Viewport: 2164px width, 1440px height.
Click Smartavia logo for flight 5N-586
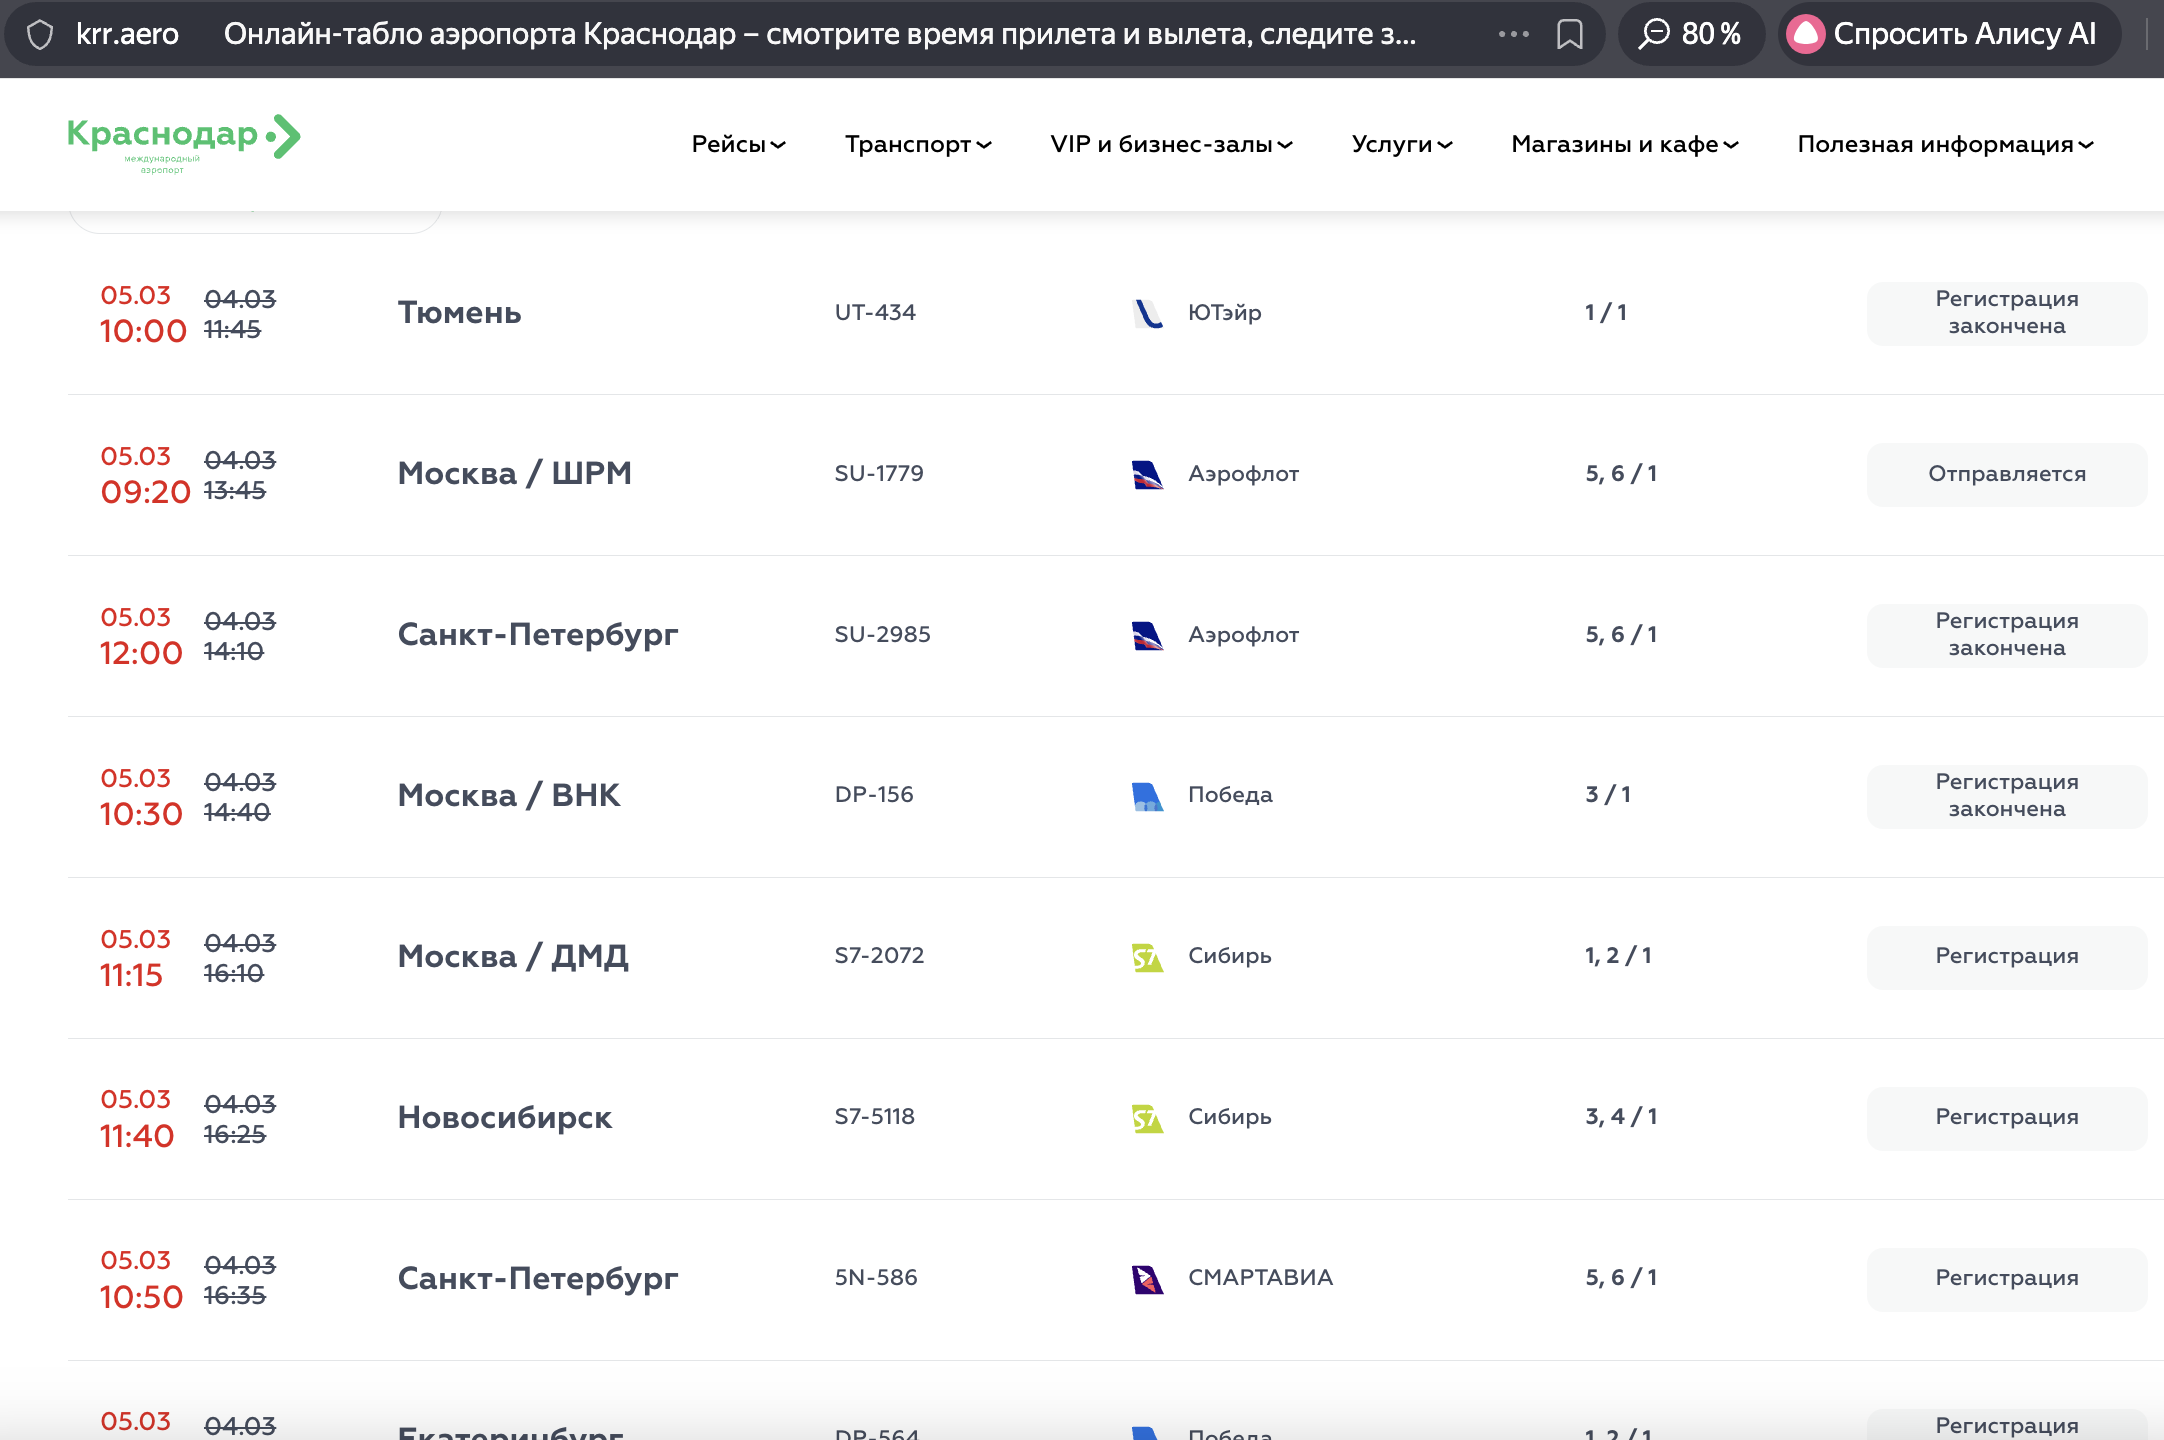tap(1147, 1279)
